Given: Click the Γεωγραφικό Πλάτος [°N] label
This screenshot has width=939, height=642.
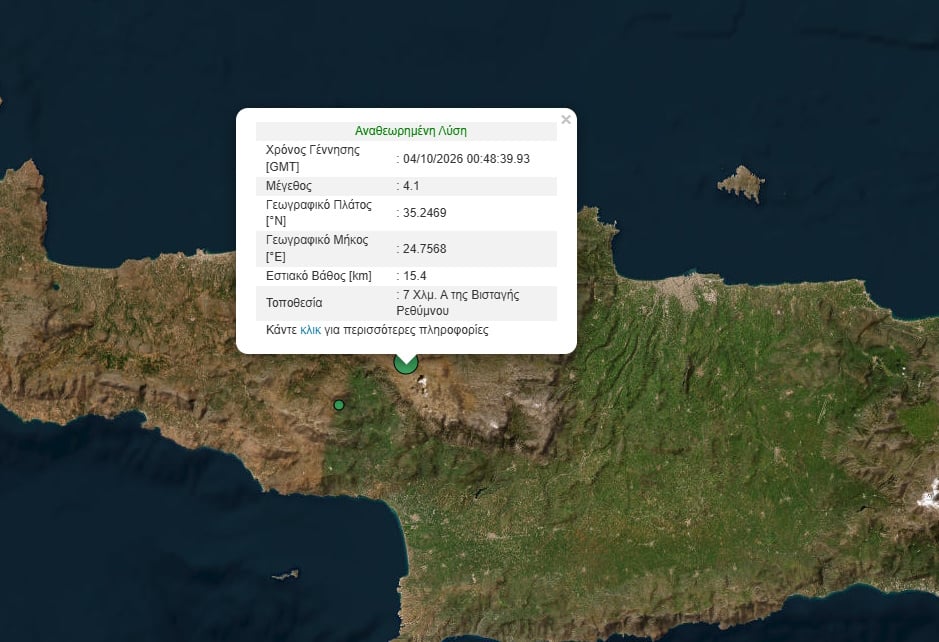Looking at the screenshot, I should pyautogui.click(x=319, y=213).
